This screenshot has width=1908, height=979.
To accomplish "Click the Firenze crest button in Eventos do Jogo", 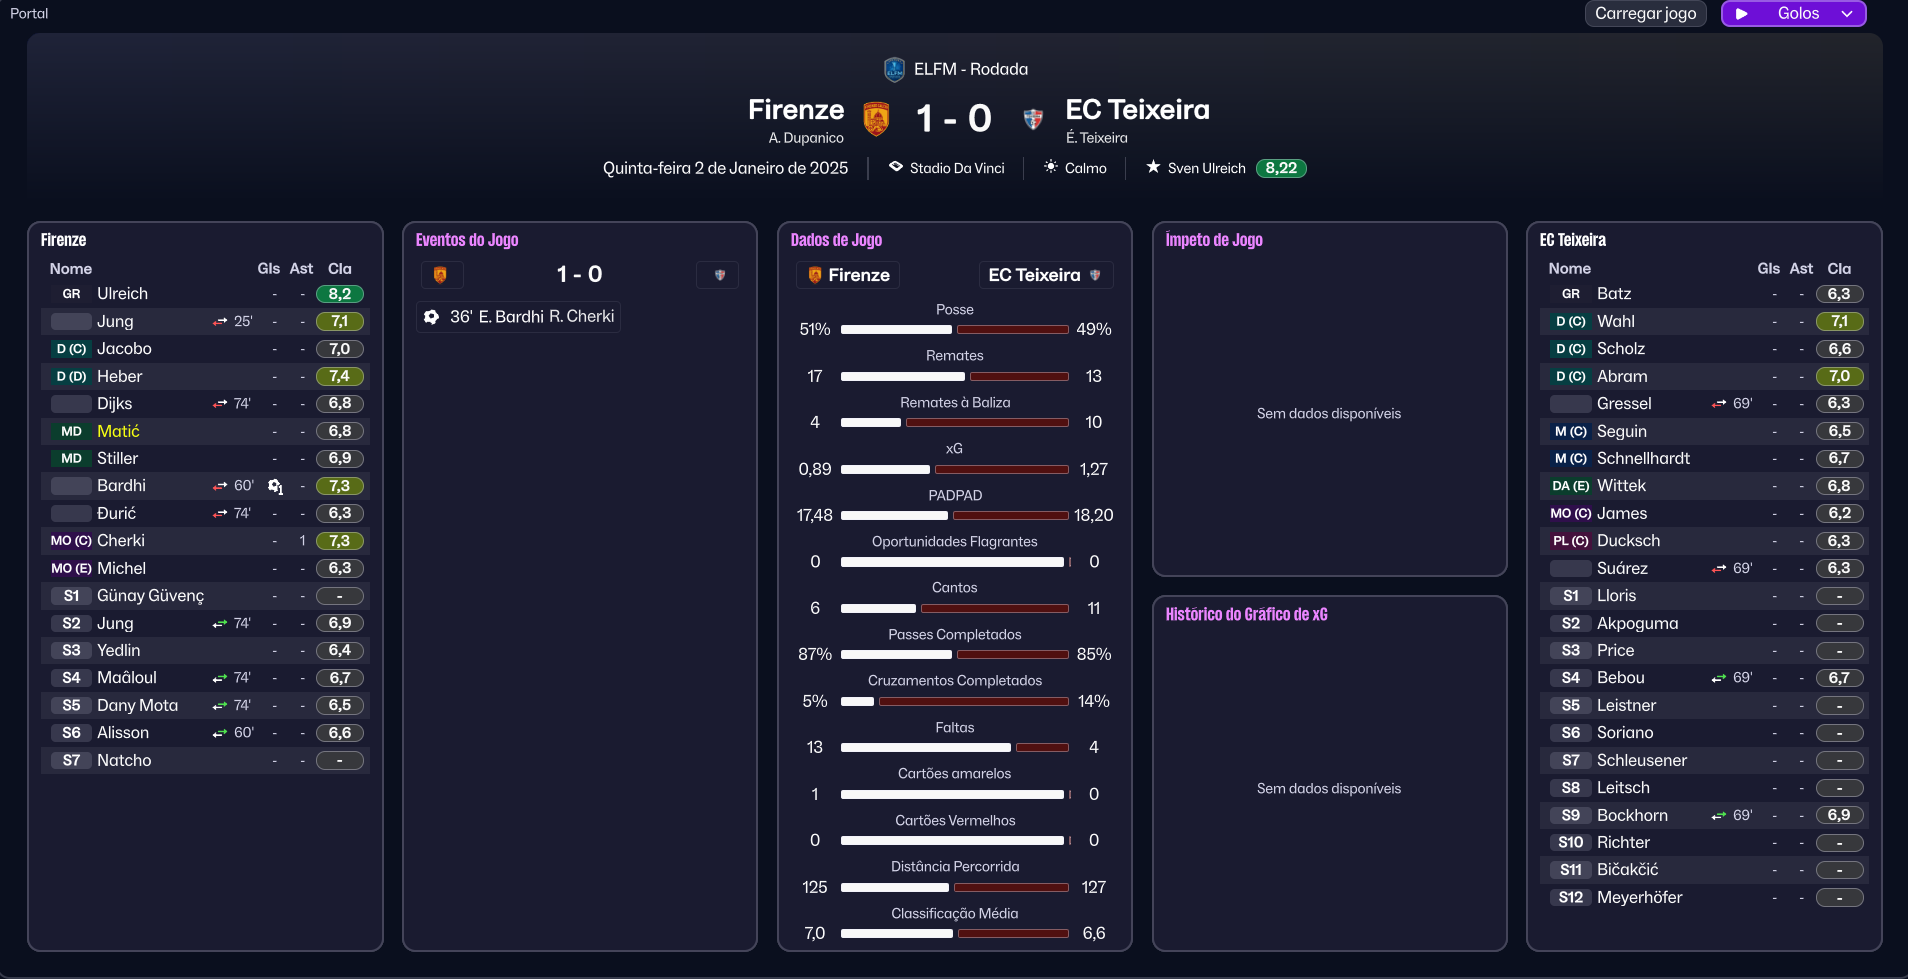I will (440, 275).
